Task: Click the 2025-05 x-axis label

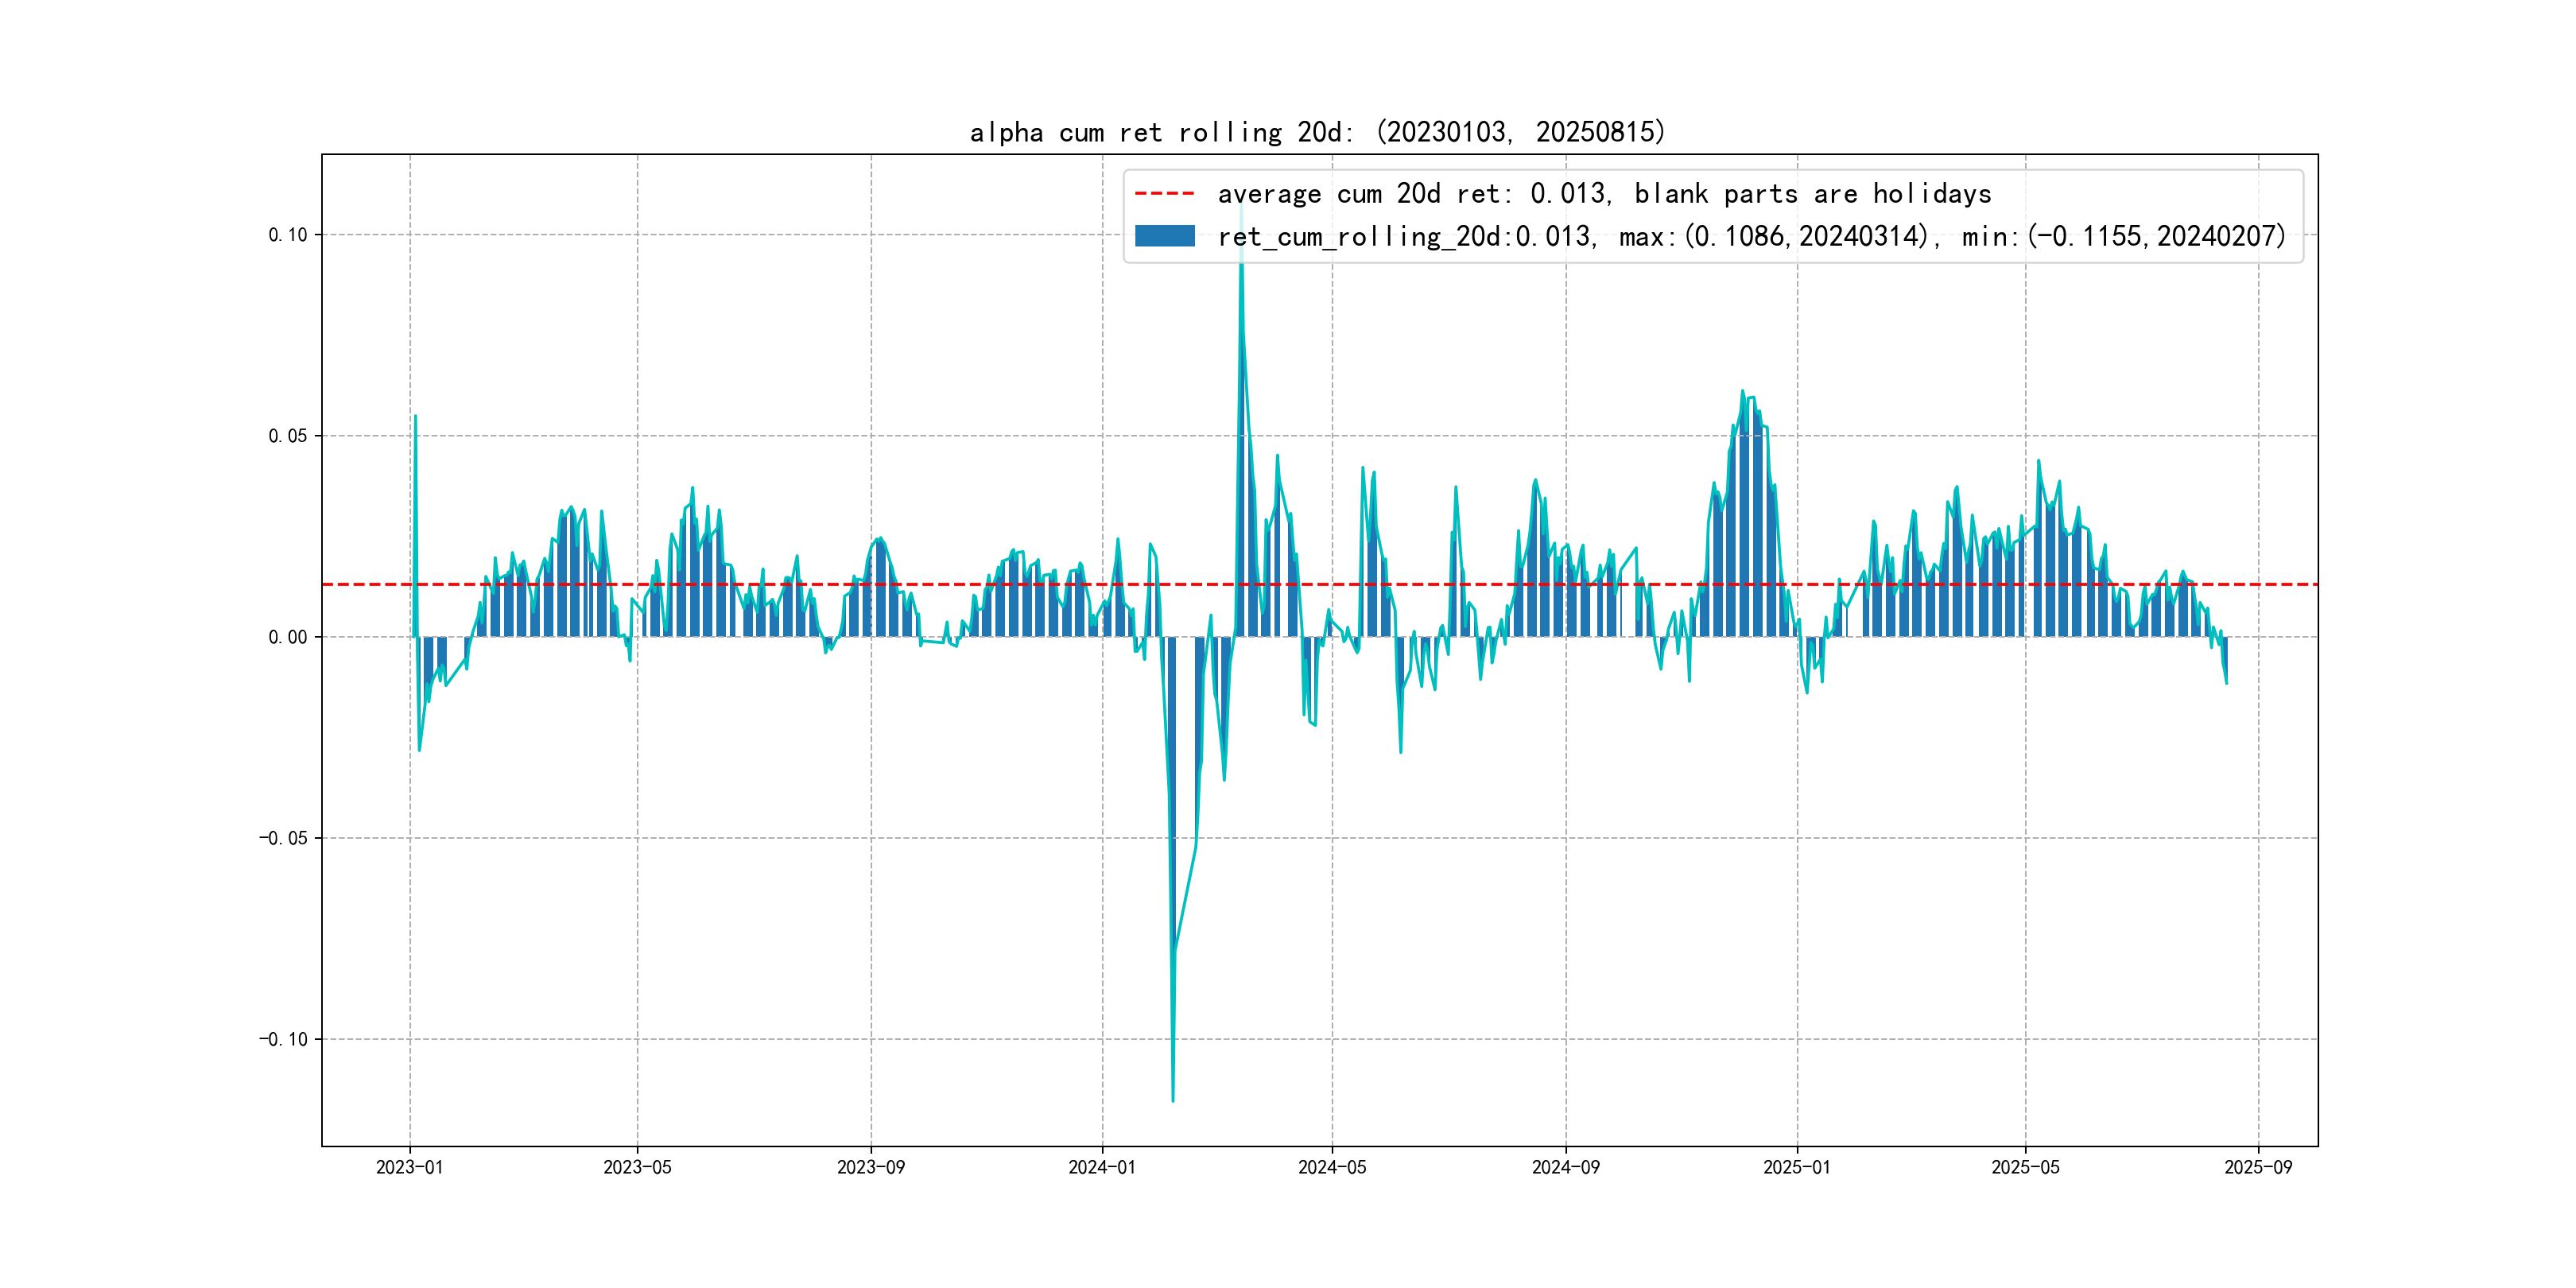Action: point(2025,1167)
